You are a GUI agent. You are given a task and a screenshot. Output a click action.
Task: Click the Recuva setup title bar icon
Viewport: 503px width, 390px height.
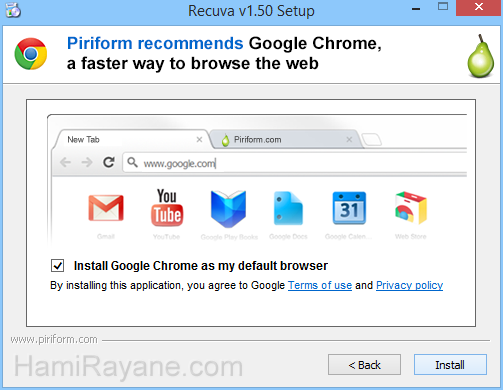[x=13, y=10]
